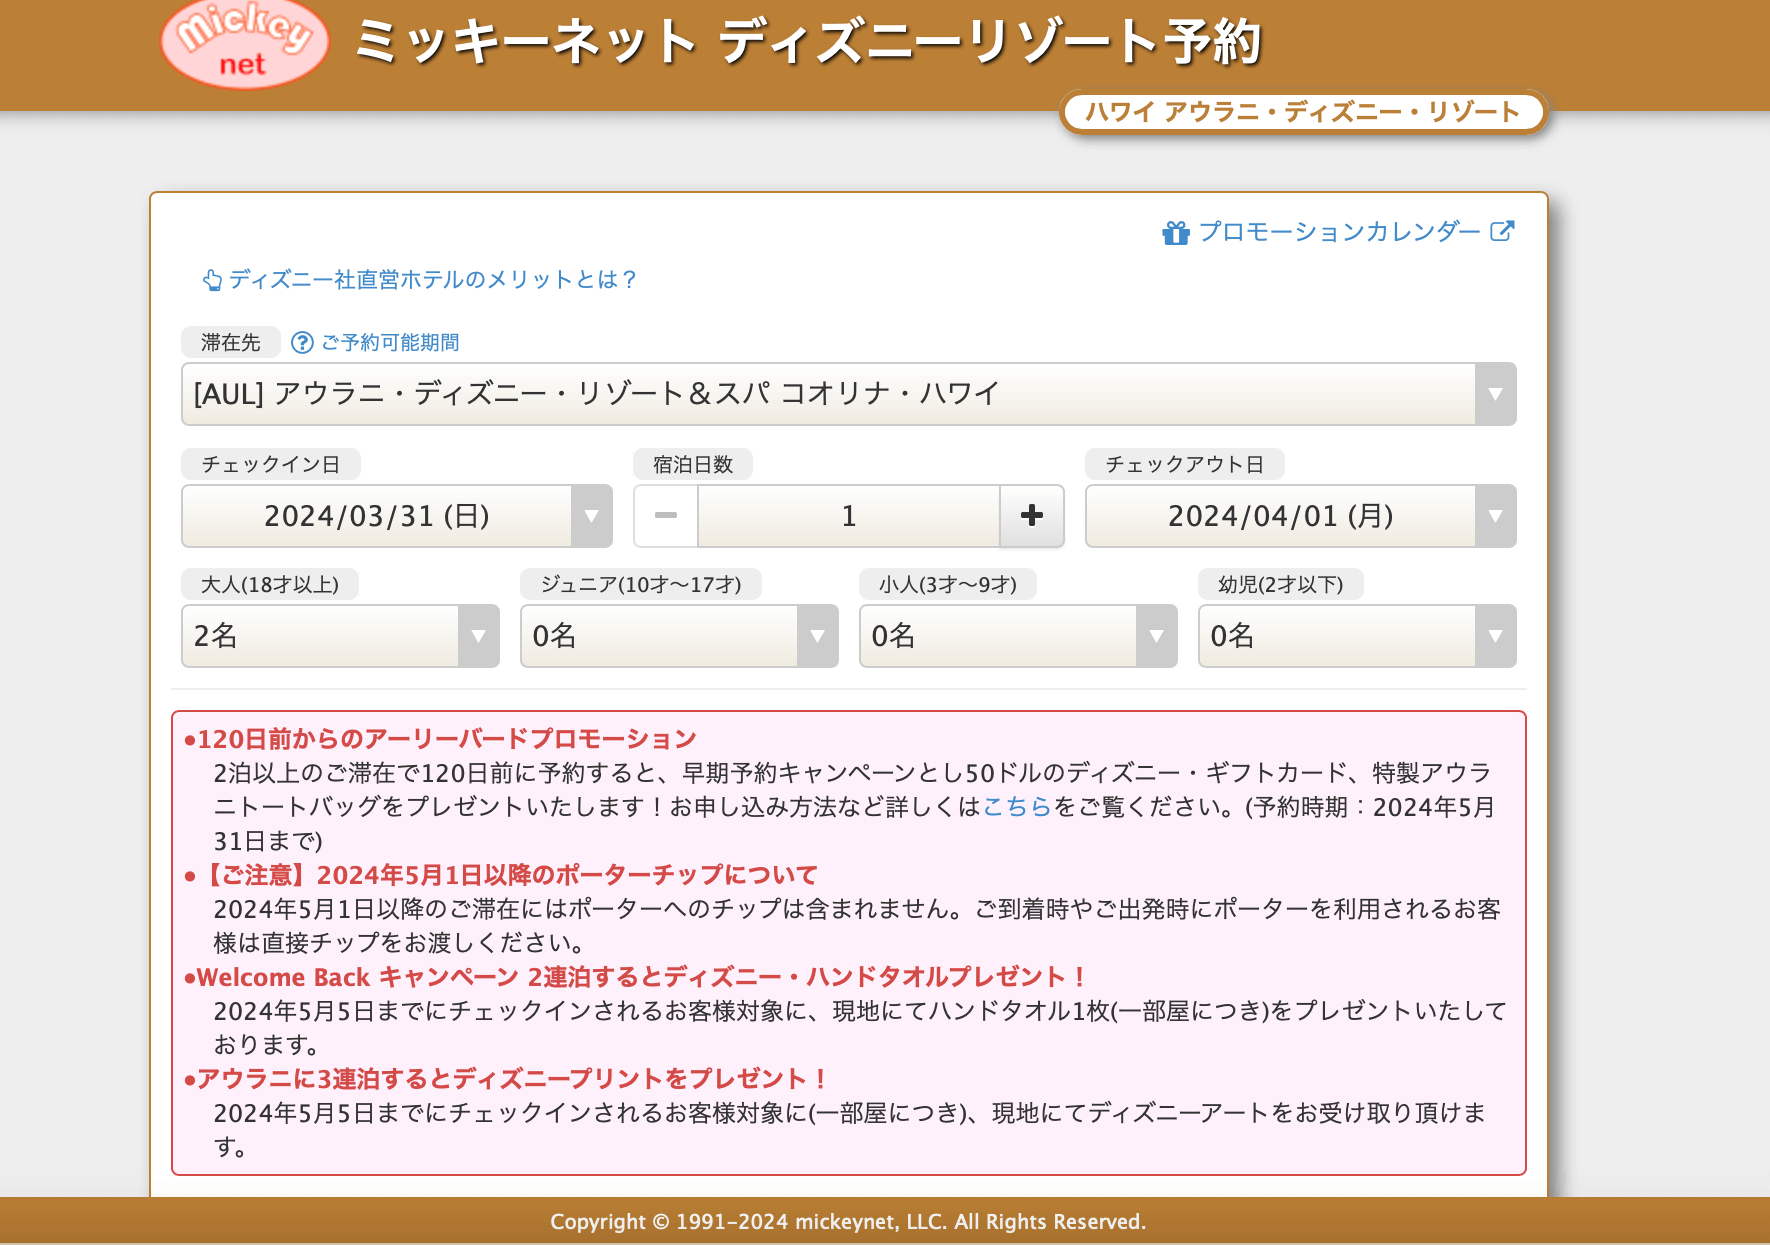Expand the 幼児 infant count dropdown
This screenshot has height=1245, width=1770.
click(x=1357, y=636)
